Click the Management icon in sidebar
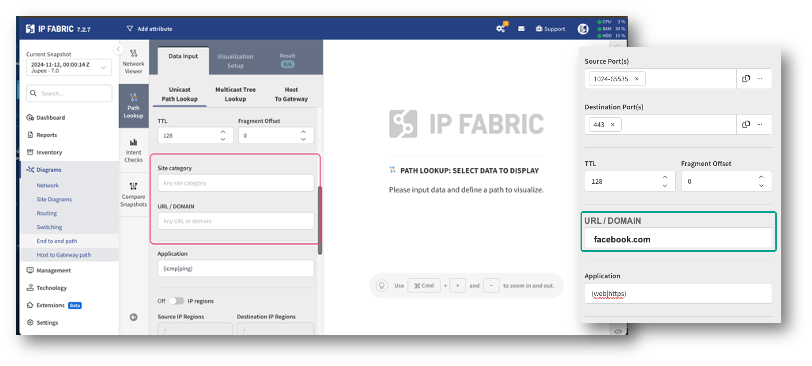 30,270
